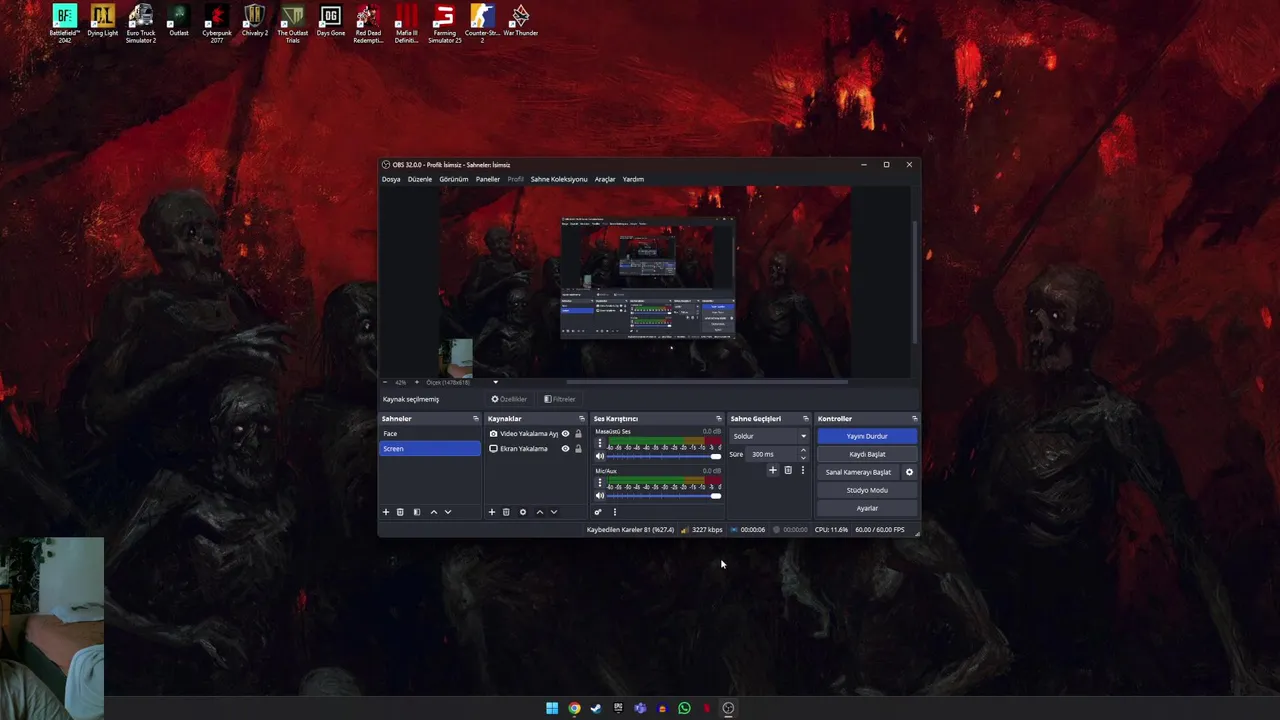Open source properties gear in the Kaynaklar toolbar
The height and width of the screenshot is (720, 1280).
(522, 512)
